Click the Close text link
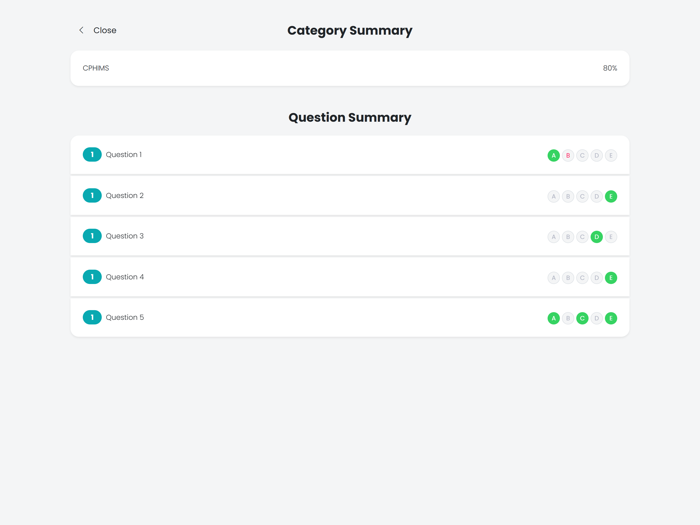 tap(105, 30)
